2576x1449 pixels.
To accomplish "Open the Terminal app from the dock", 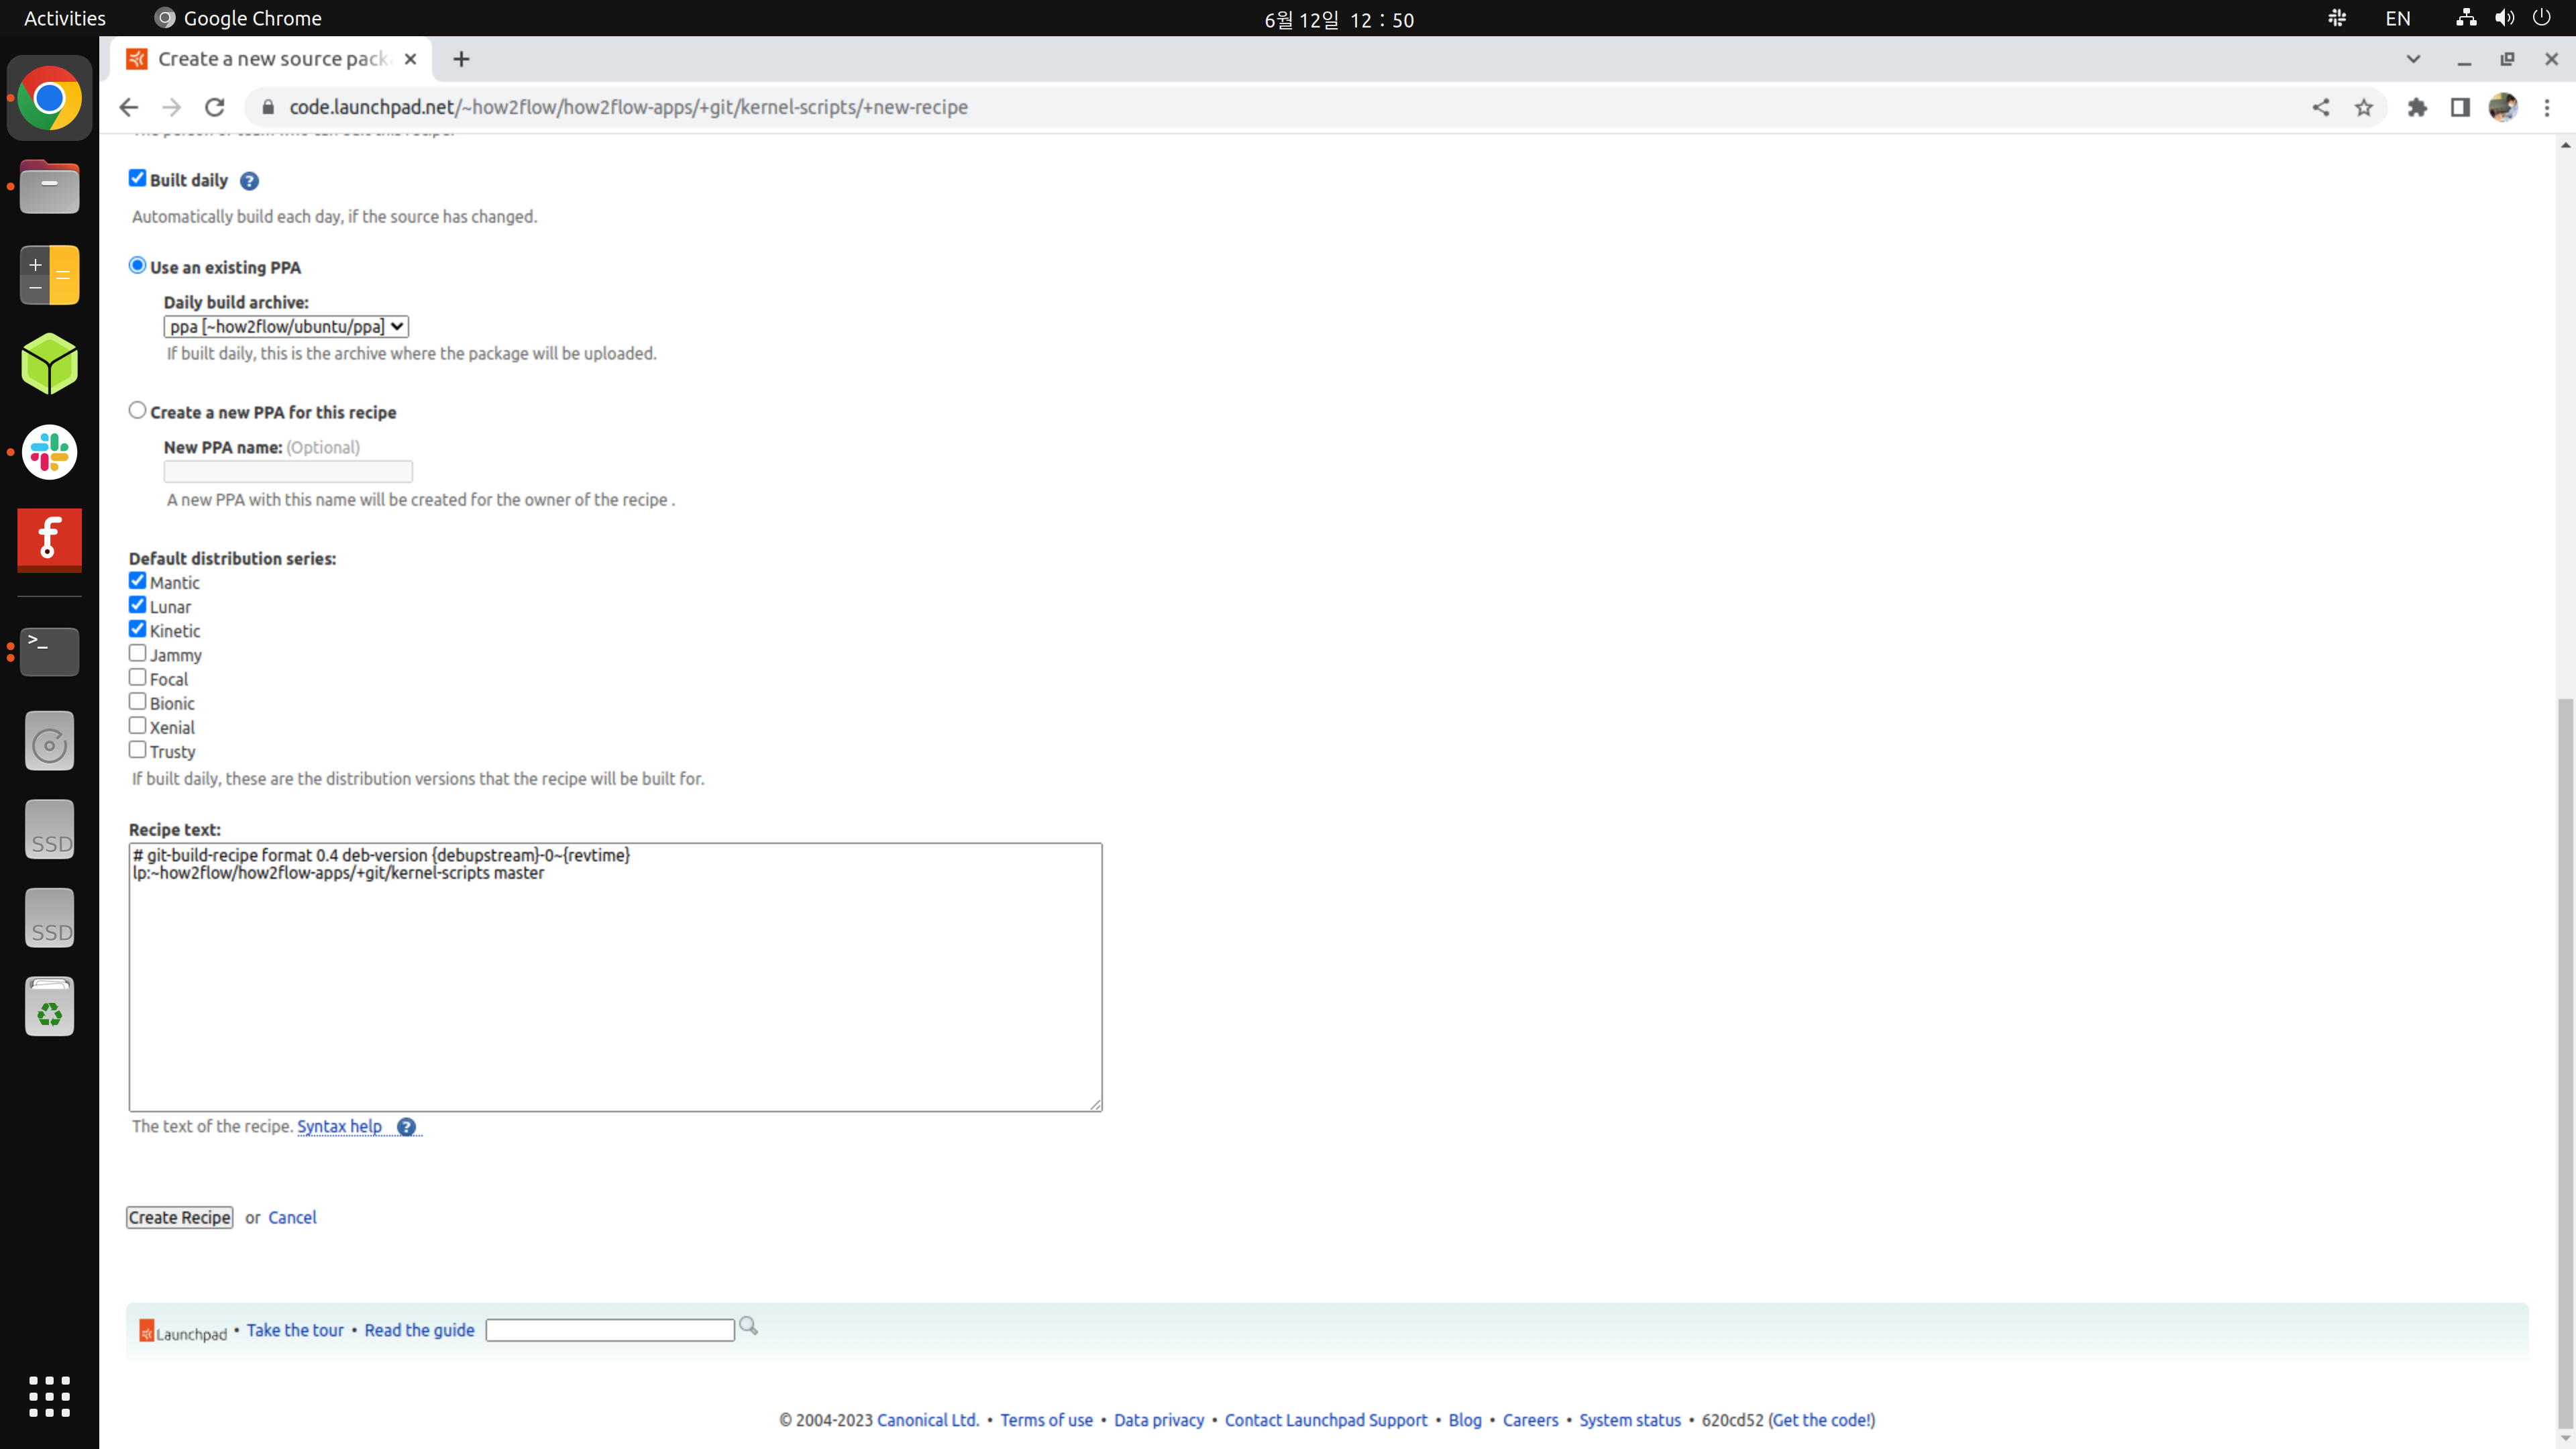I will tap(49, 651).
